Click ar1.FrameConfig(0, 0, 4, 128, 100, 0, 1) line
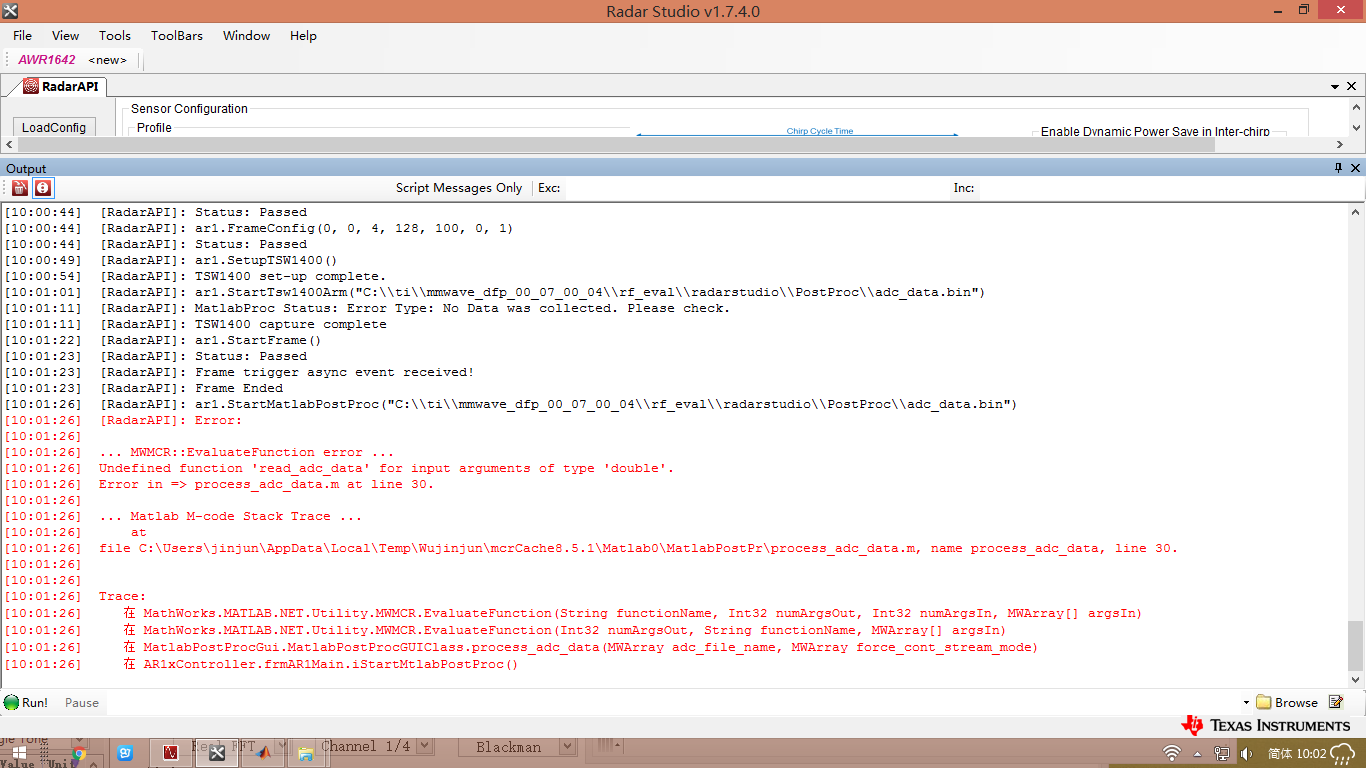The width and height of the screenshot is (1366, 768). pos(354,228)
